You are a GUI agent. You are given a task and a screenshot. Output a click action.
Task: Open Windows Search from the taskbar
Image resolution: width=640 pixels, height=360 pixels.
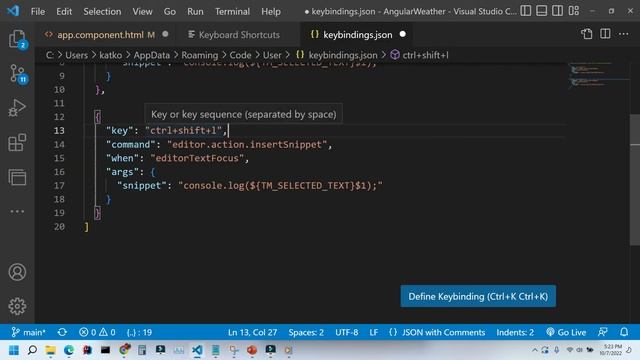tap(32, 350)
